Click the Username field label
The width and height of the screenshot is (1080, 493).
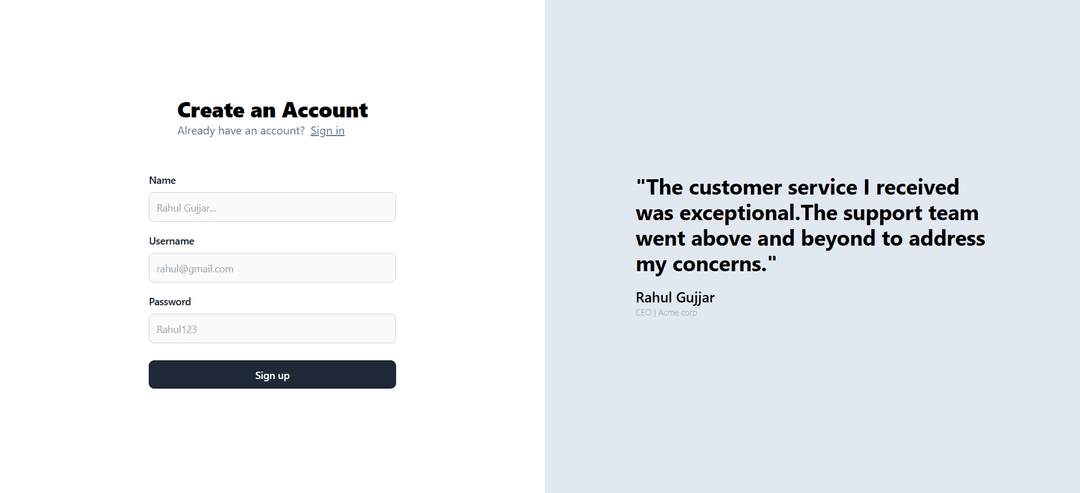click(172, 241)
